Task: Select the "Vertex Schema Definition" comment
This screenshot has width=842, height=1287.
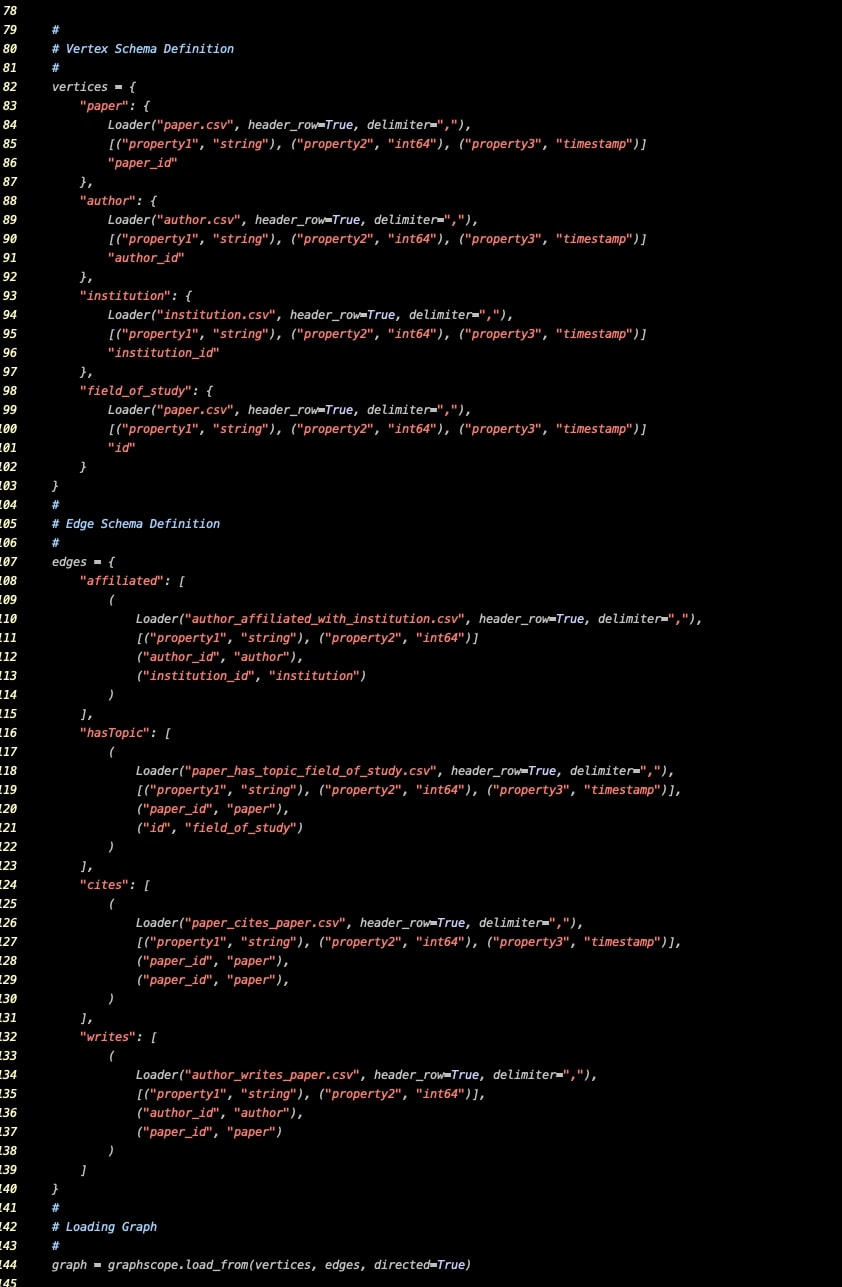Action: click(x=140, y=48)
